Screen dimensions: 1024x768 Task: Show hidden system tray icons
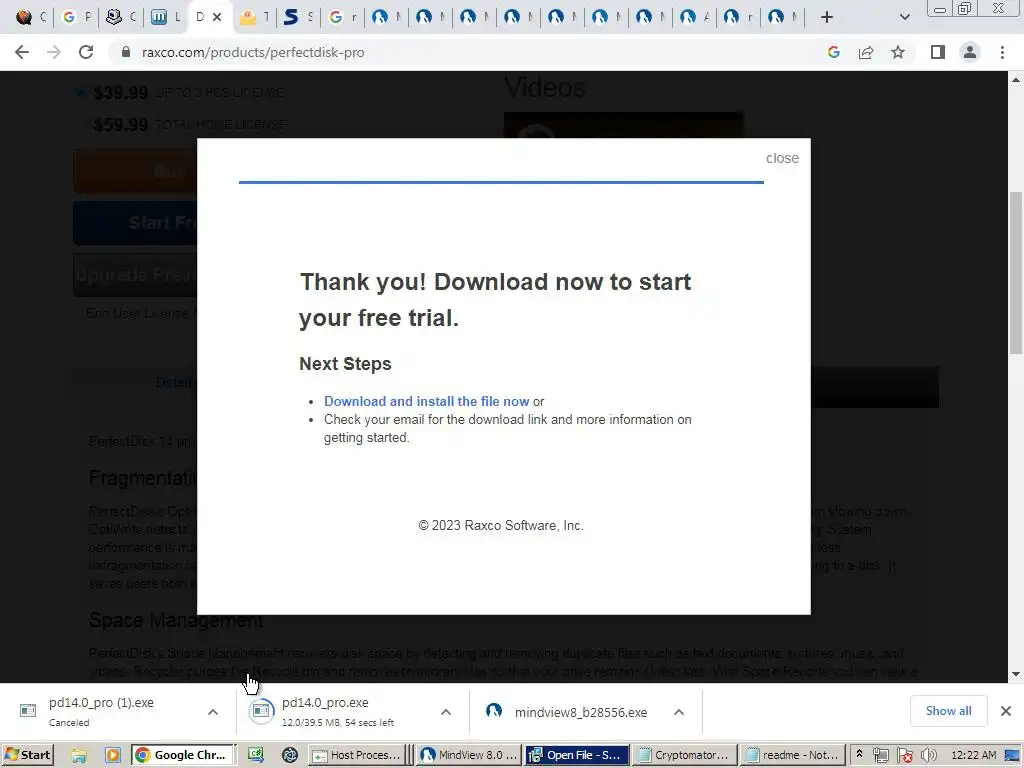click(859, 754)
